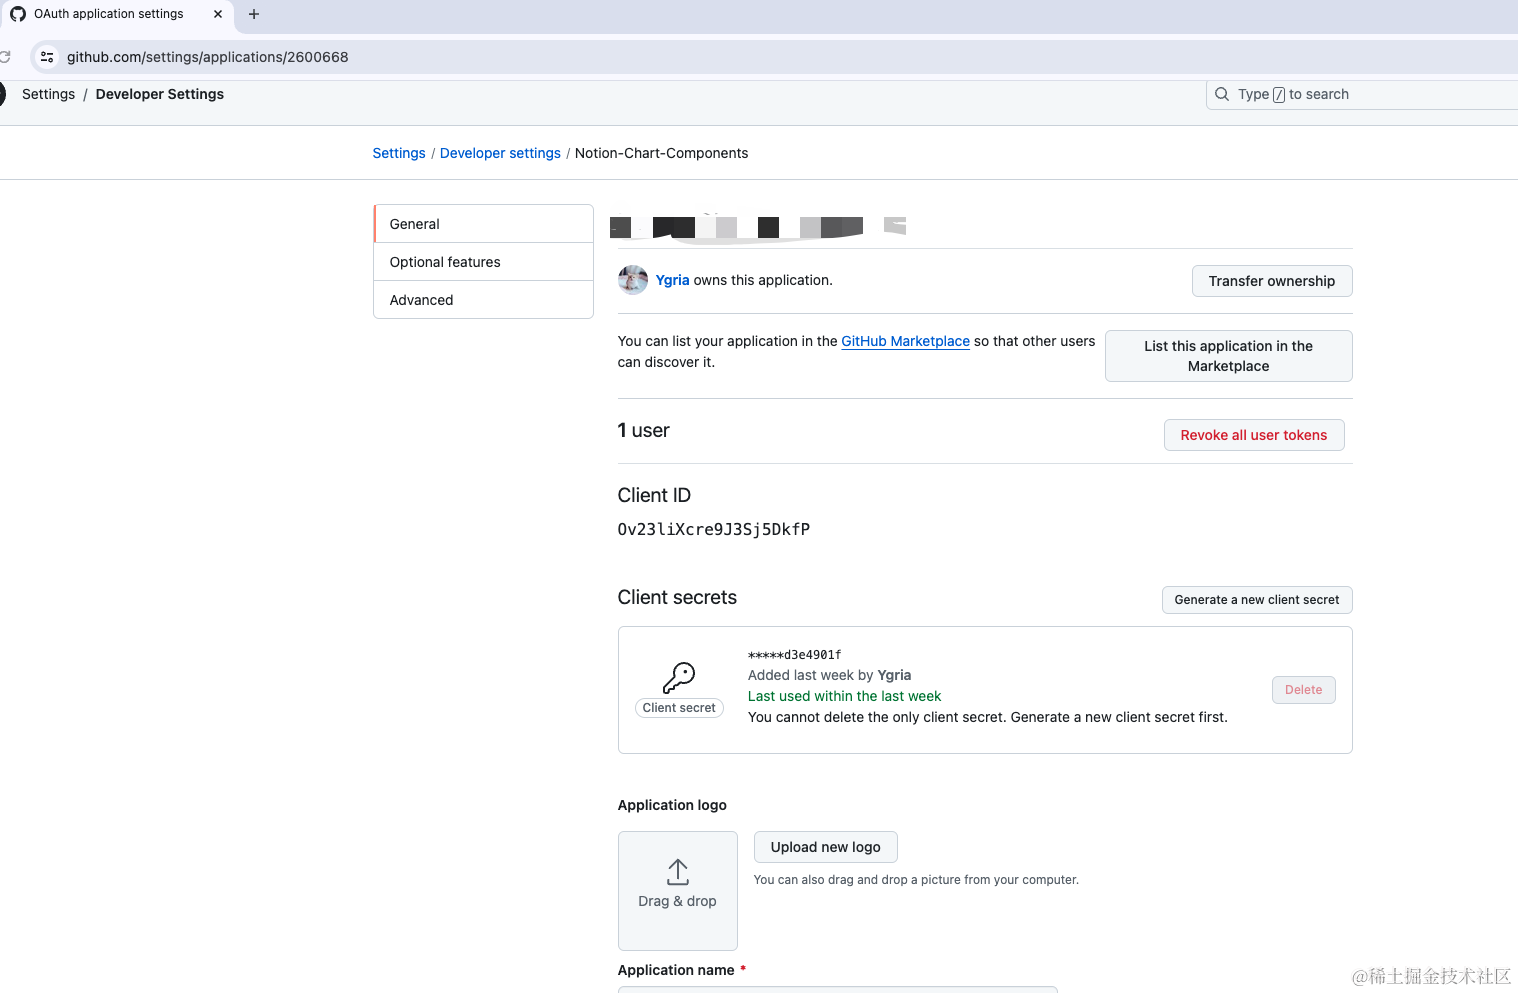The width and height of the screenshot is (1518, 993).
Task: Open Optional features in the sidebar
Action: (444, 262)
